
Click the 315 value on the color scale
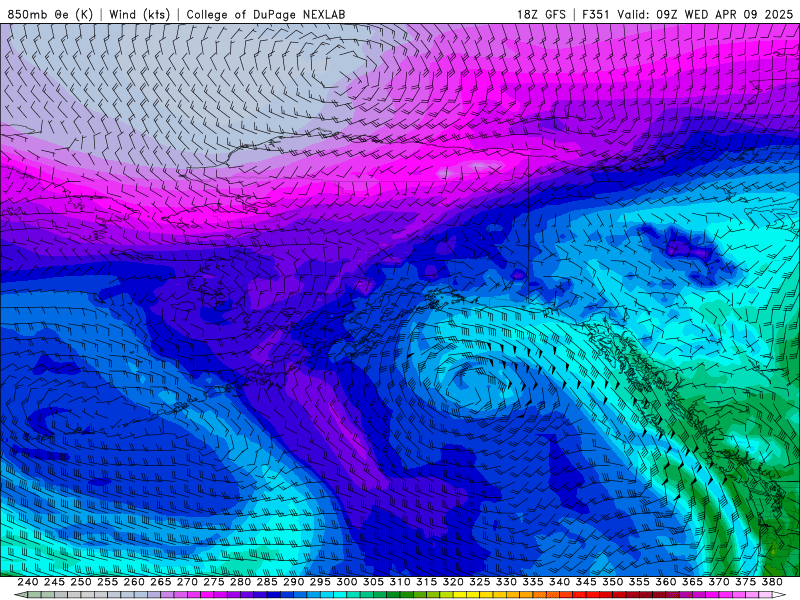pos(427,582)
